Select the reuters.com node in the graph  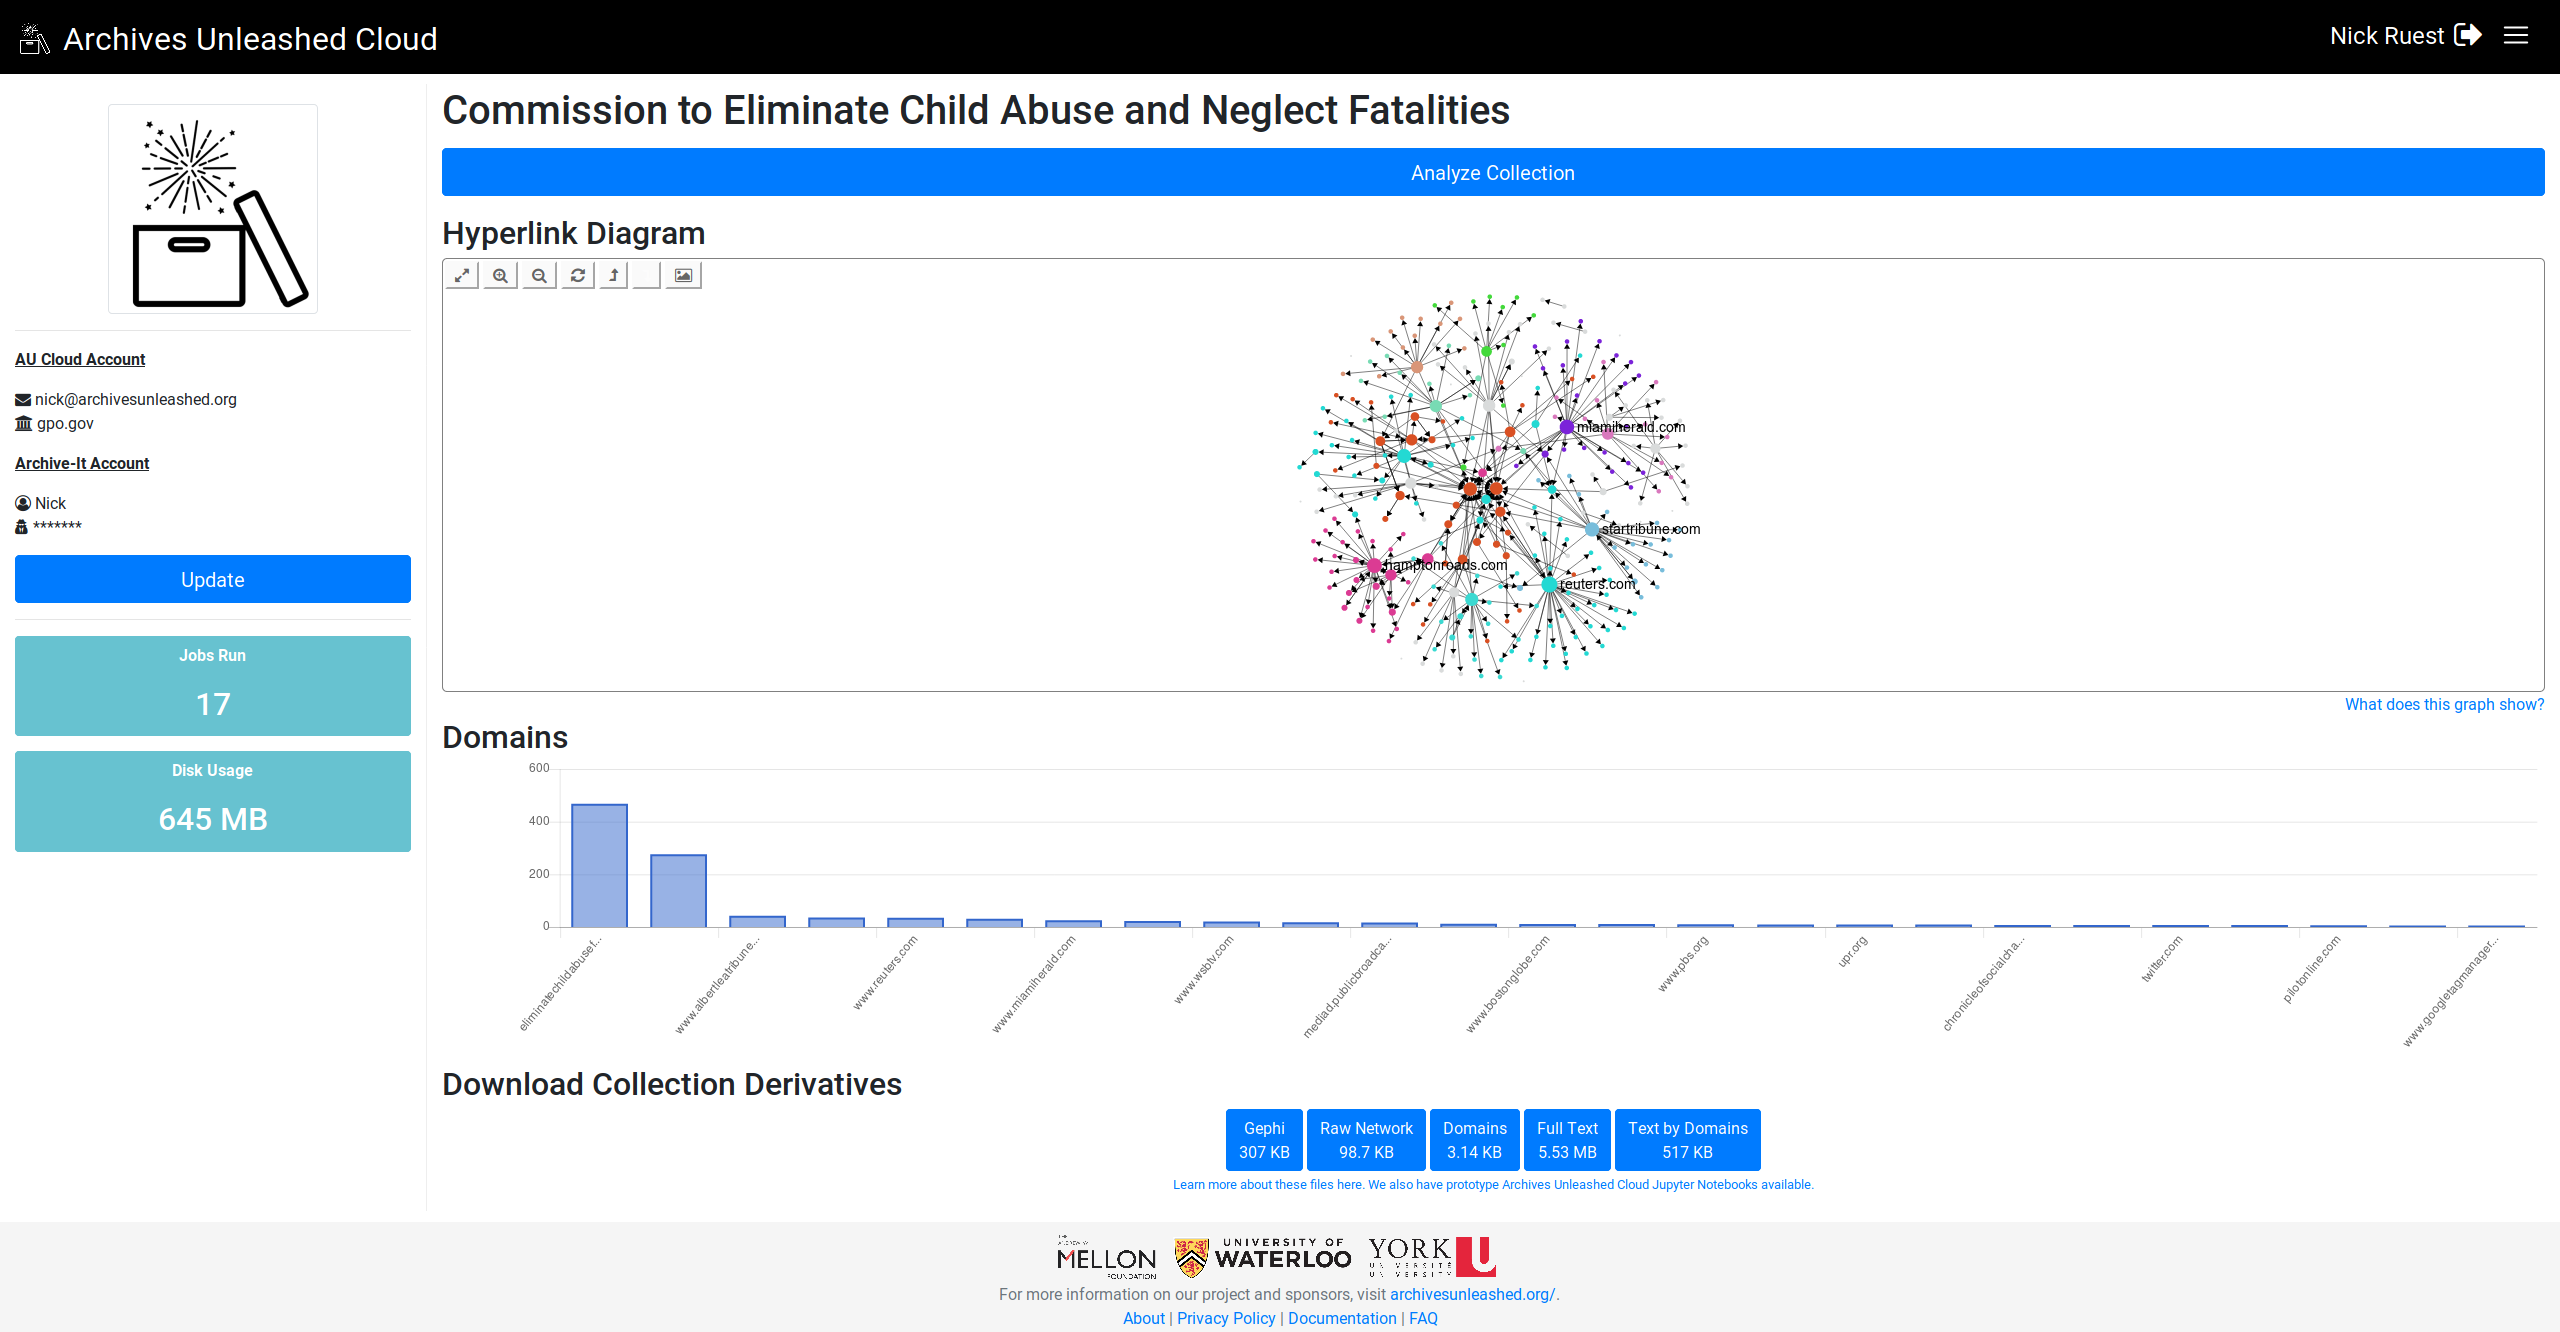point(1549,584)
